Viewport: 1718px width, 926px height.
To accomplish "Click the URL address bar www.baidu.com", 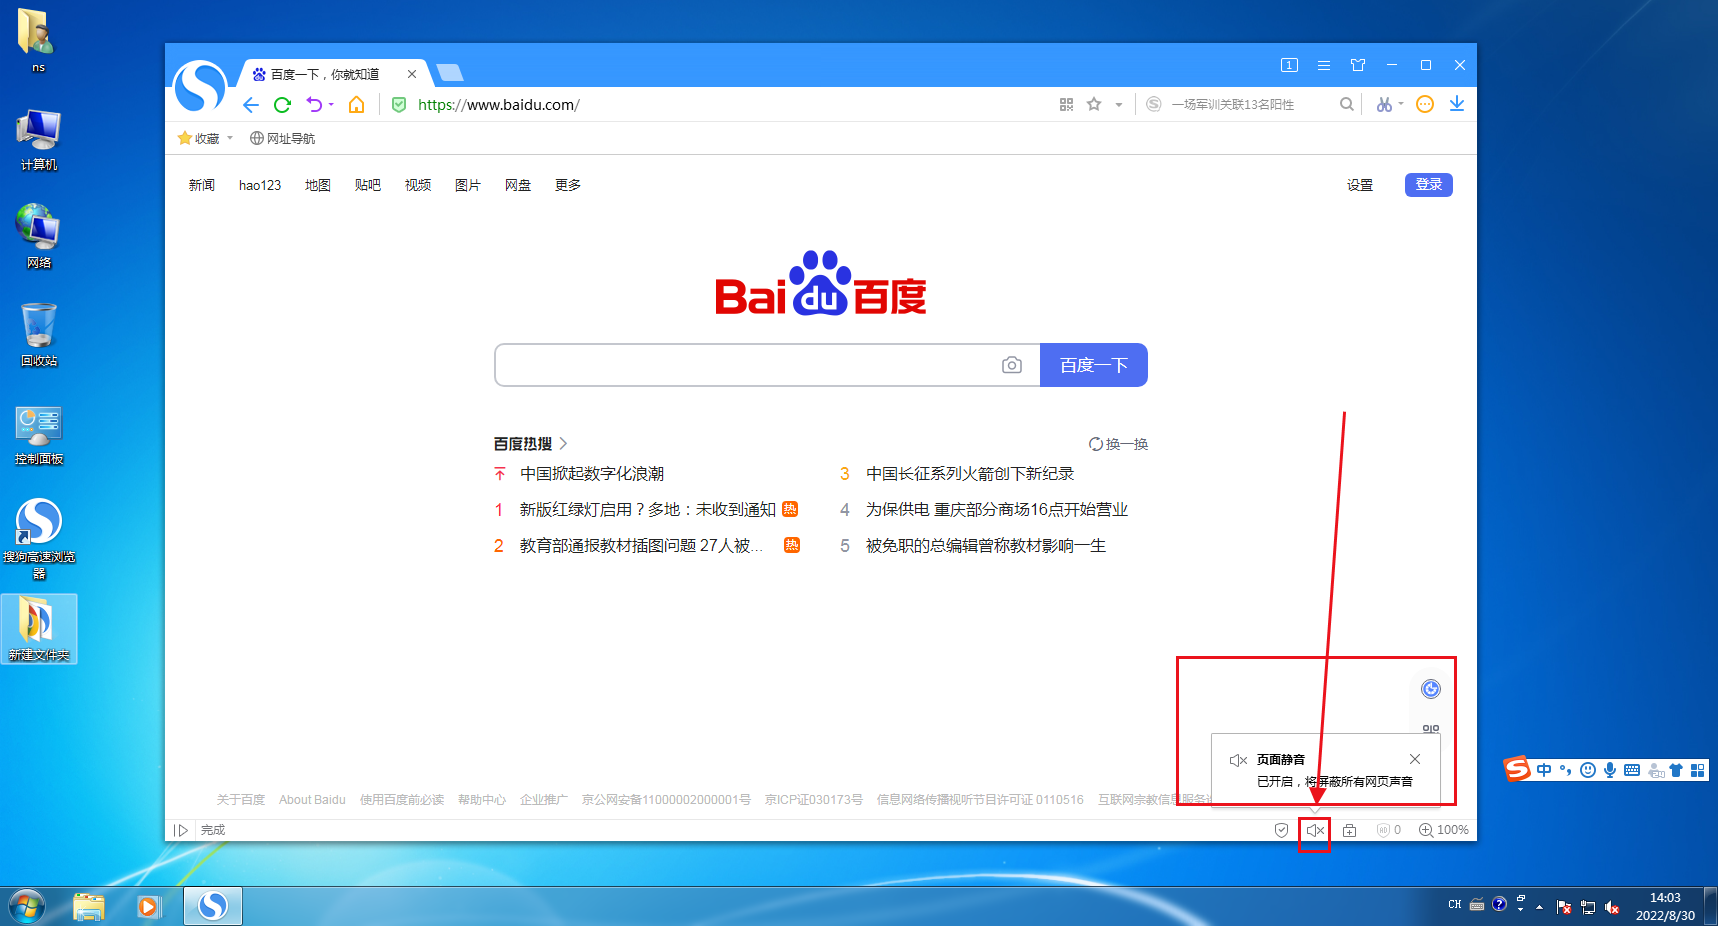I will [x=498, y=105].
